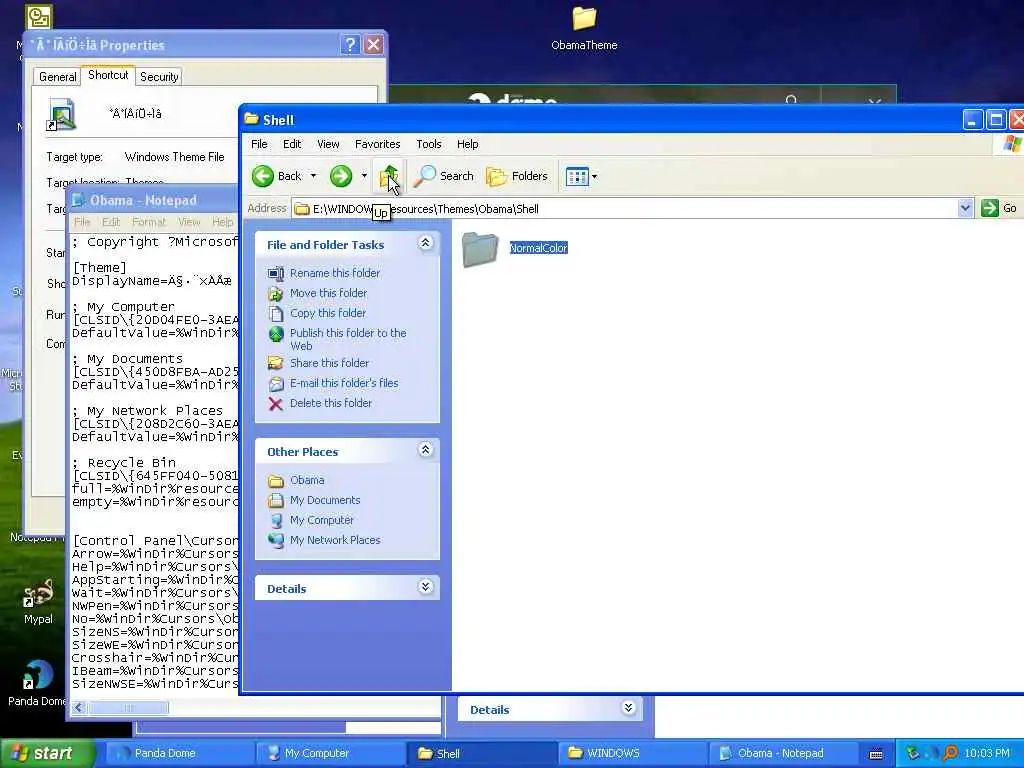The image size is (1024, 768).
Task: Open the File menu in Shell window
Action: [x=259, y=144]
